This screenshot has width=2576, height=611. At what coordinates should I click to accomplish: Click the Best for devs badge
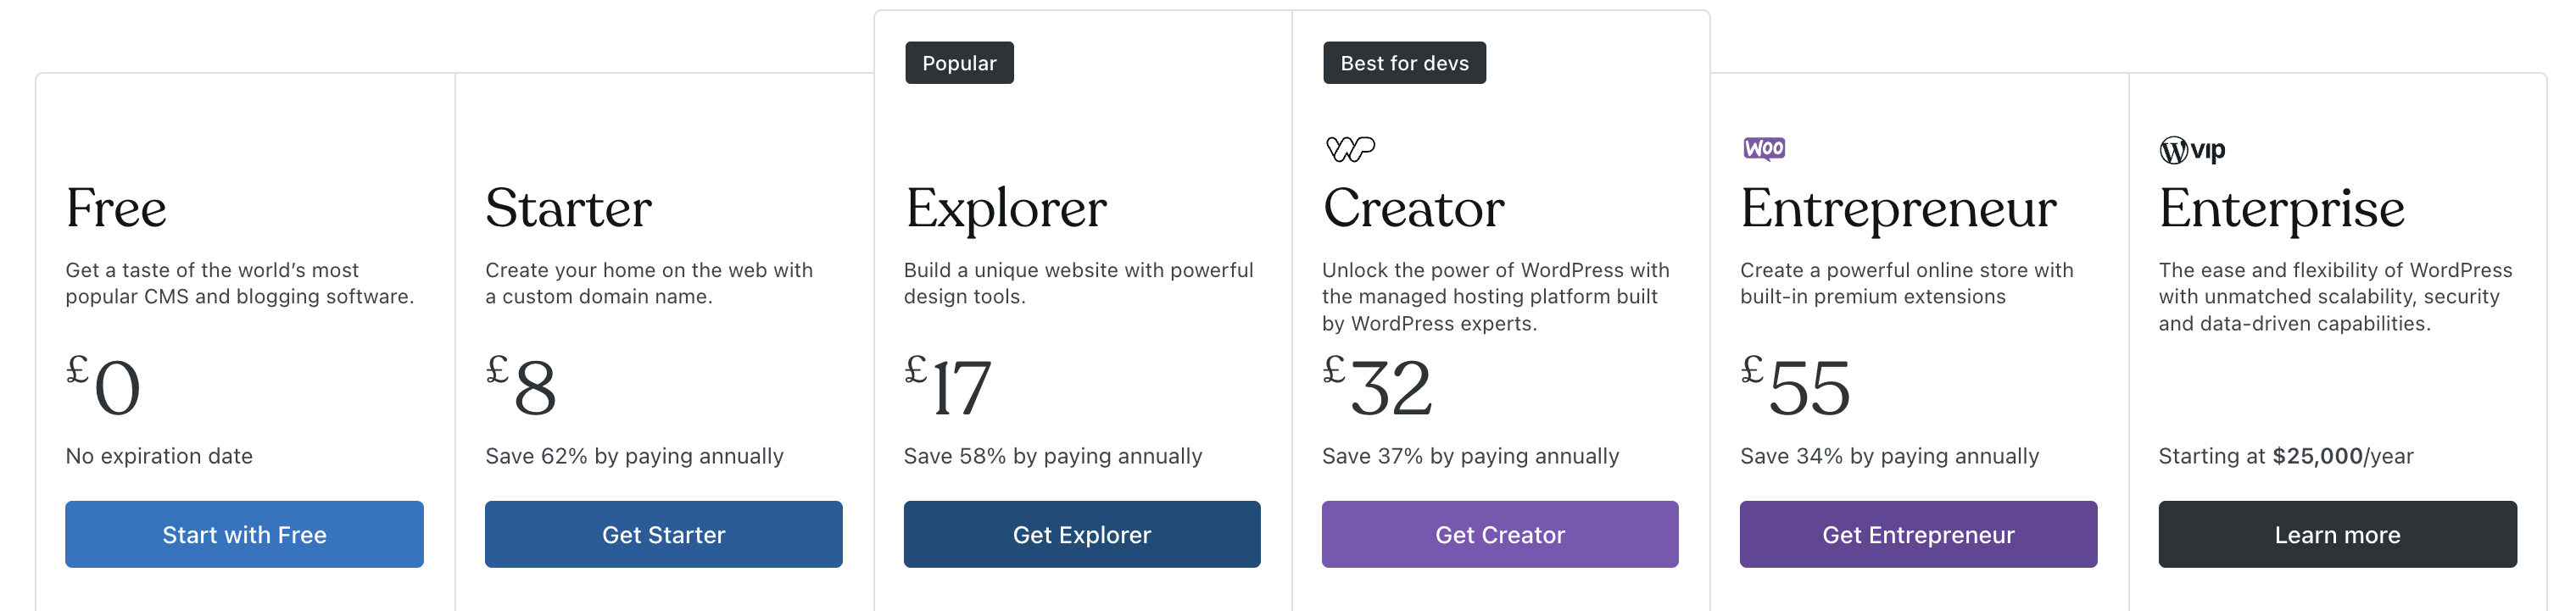coord(1405,63)
